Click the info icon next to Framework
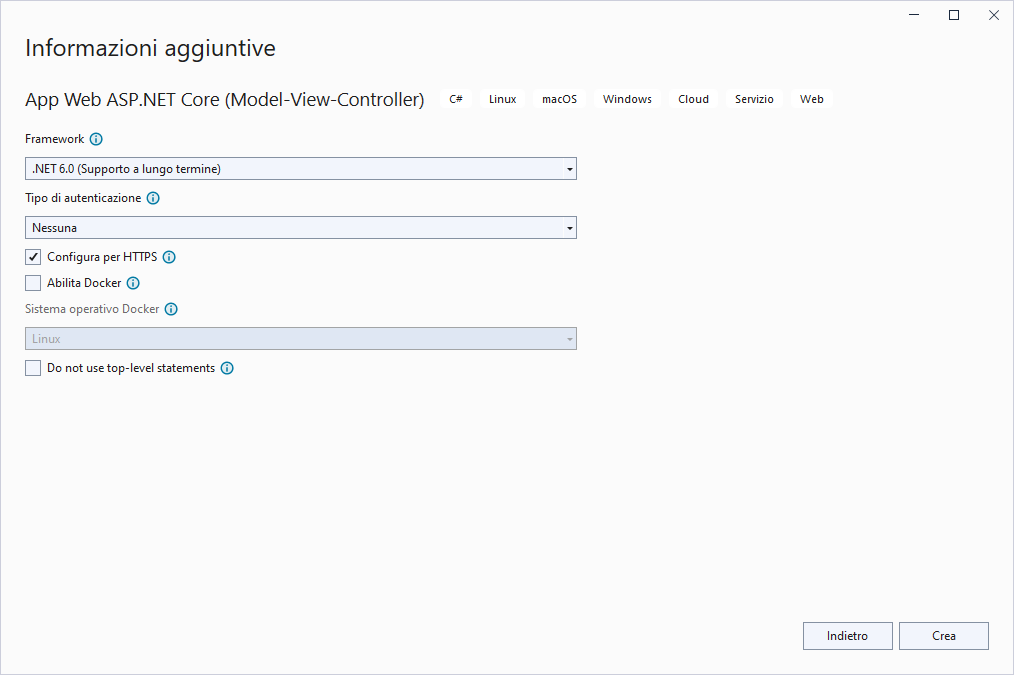The height and width of the screenshot is (675, 1014). [x=96, y=139]
